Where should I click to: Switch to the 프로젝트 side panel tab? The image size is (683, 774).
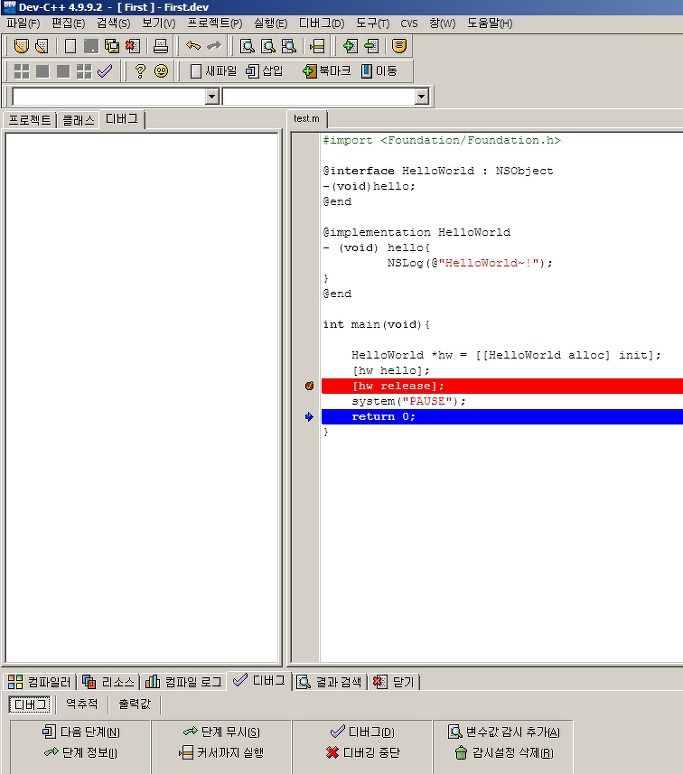click(30, 120)
